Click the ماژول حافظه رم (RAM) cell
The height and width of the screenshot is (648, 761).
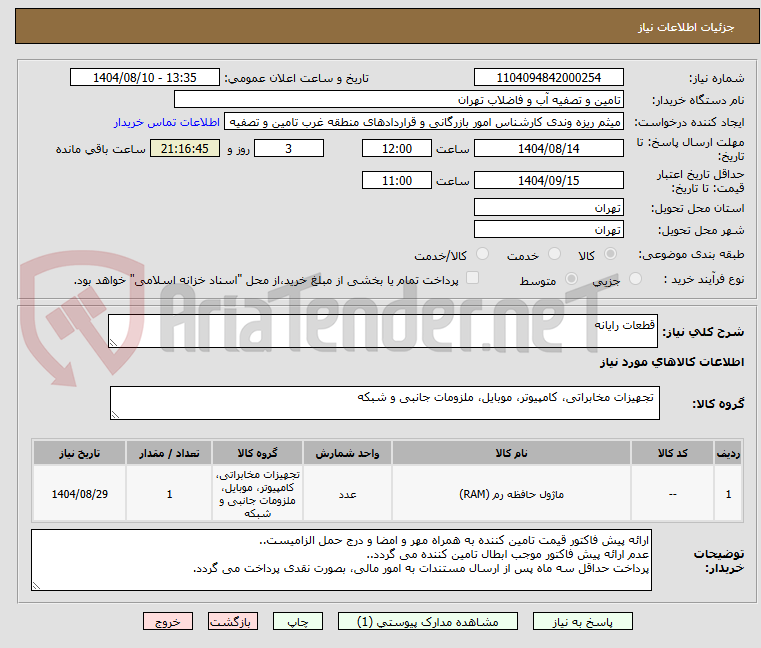[511, 495]
